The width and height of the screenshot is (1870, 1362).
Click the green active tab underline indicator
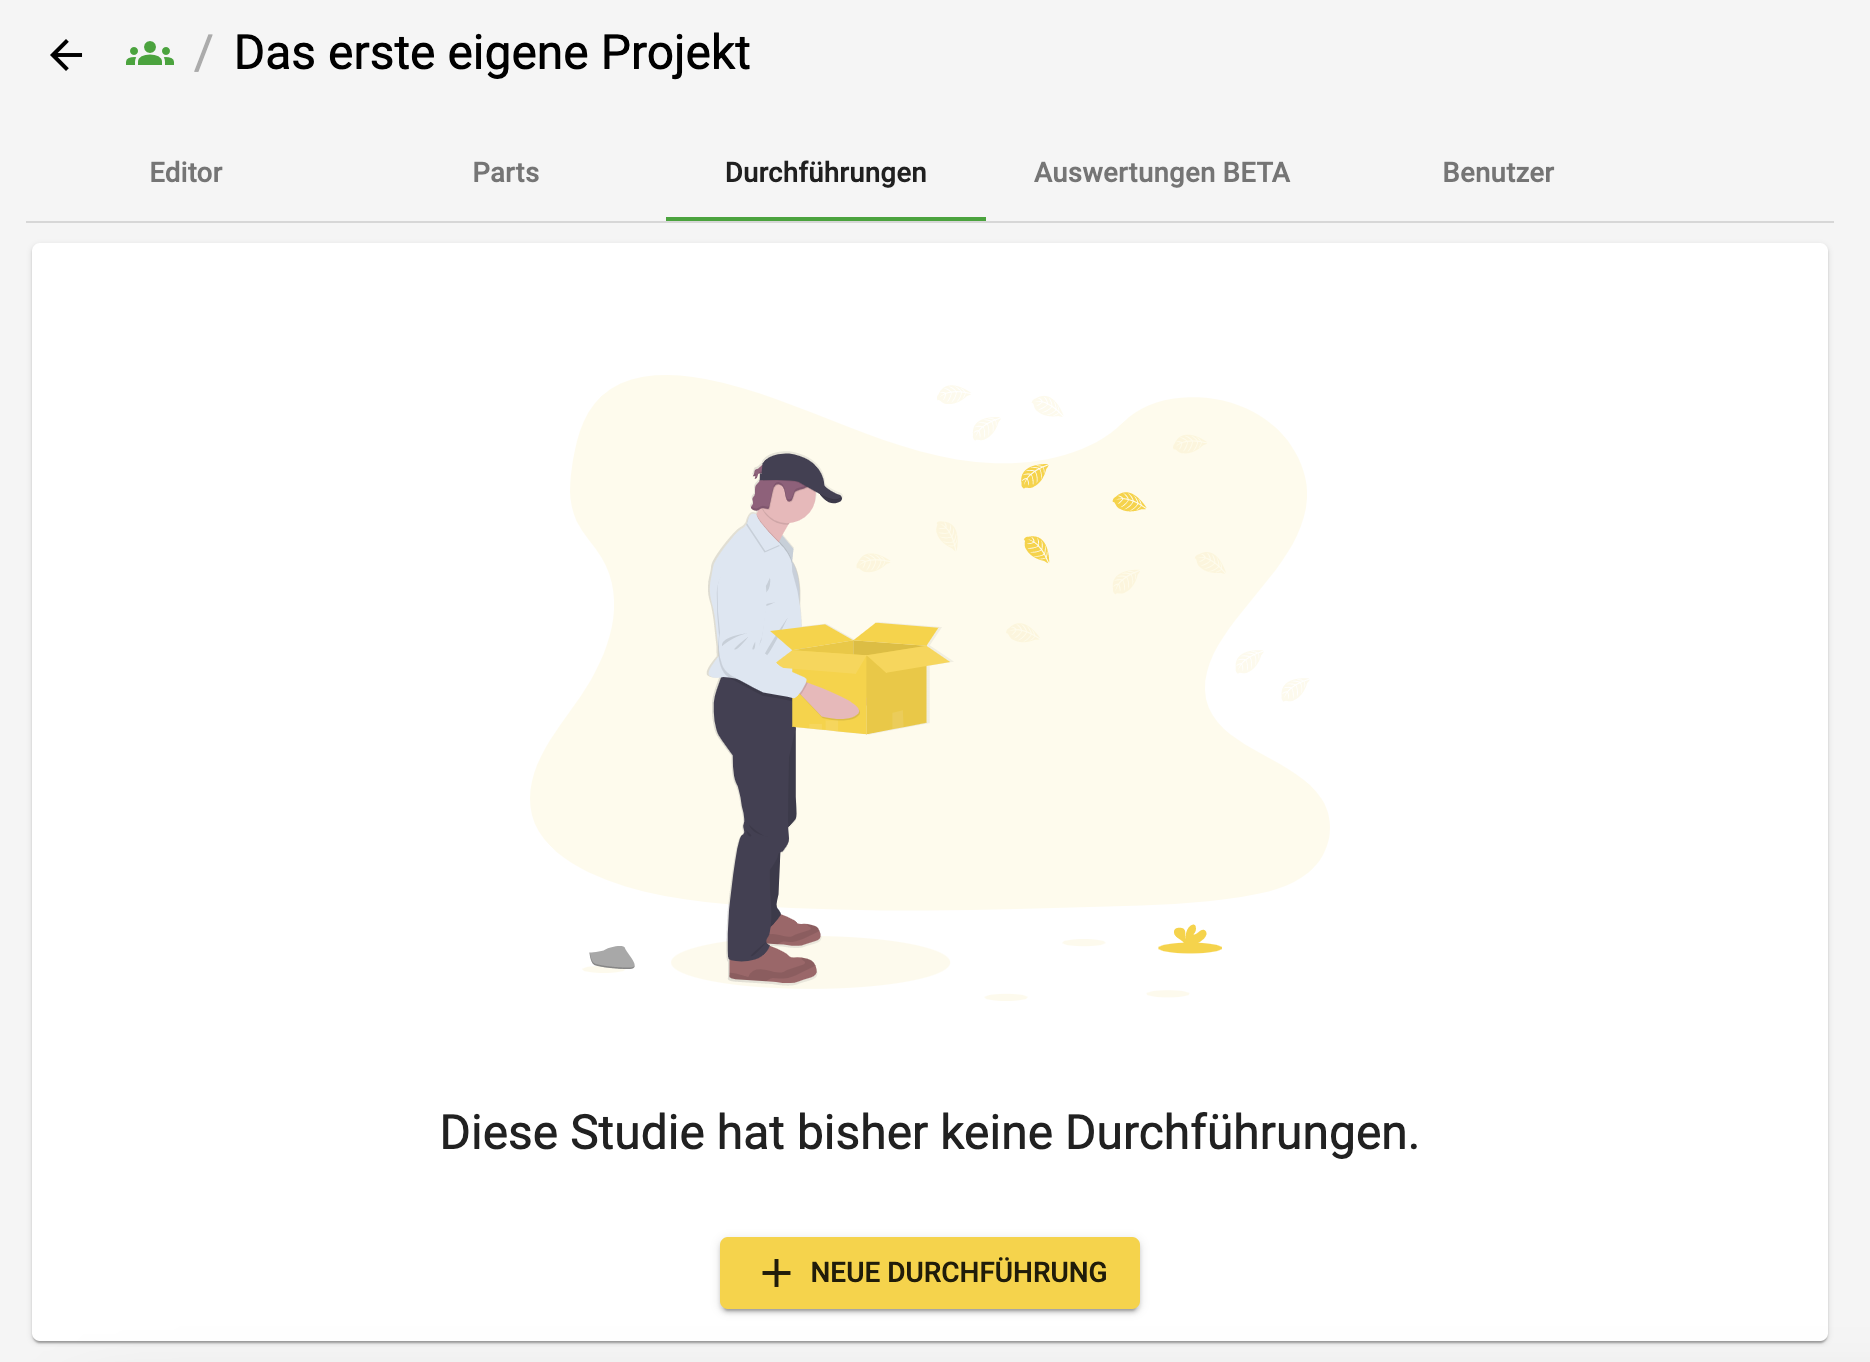tap(826, 219)
